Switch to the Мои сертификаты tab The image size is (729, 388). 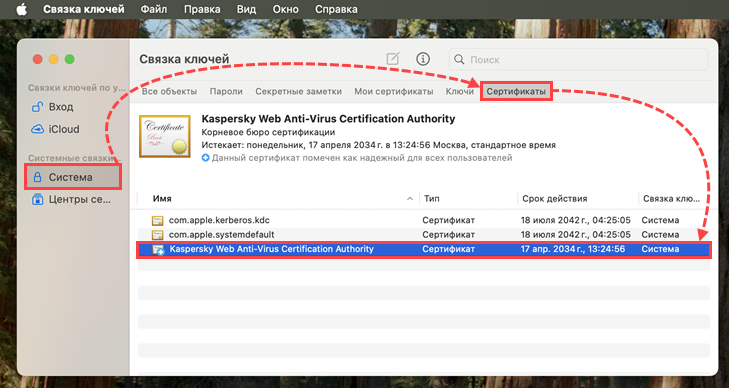[394, 92]
